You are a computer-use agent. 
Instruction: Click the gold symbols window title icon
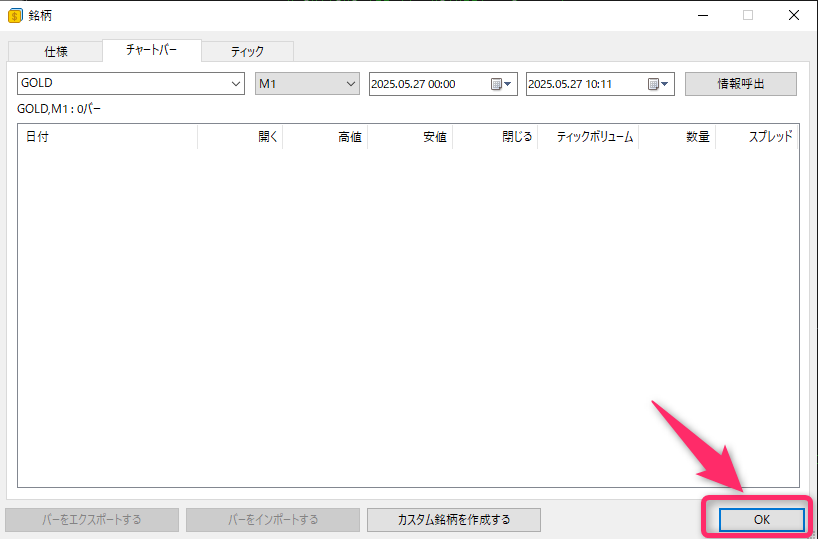(x=15, y=15)
